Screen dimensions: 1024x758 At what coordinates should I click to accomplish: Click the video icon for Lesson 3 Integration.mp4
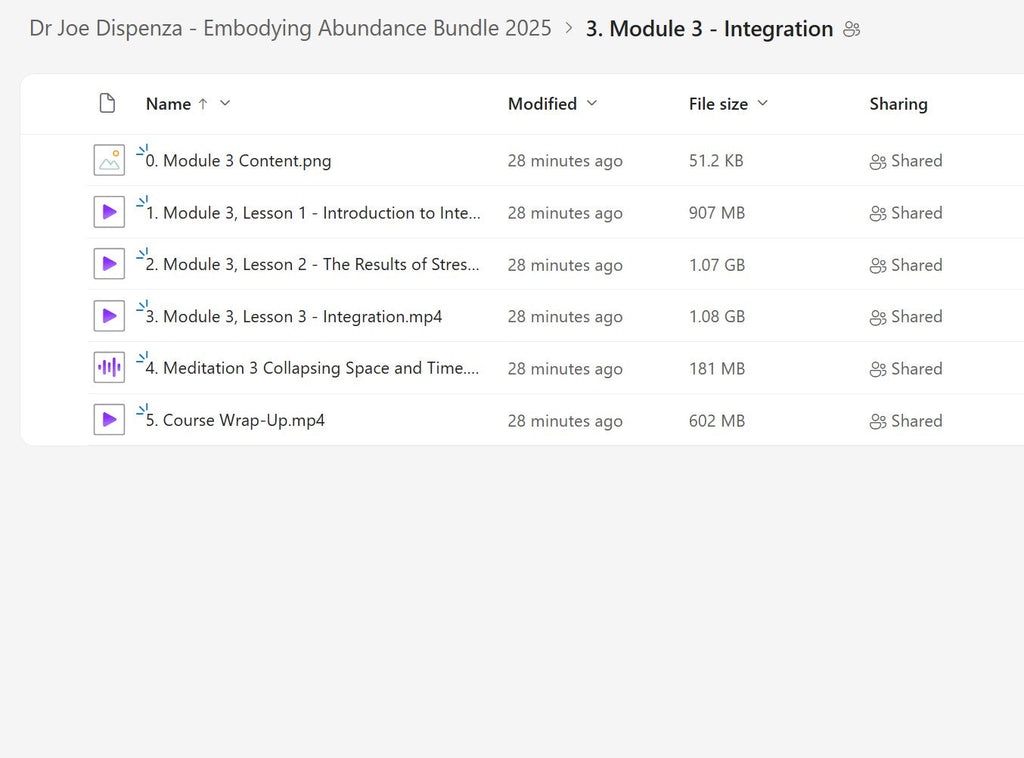pos(109,316)
